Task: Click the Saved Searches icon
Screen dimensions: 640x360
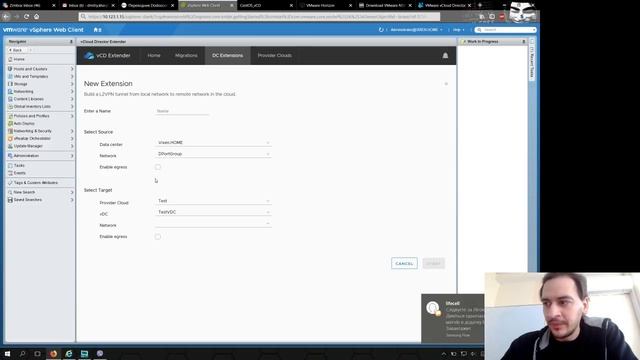Action: [10, 200]
